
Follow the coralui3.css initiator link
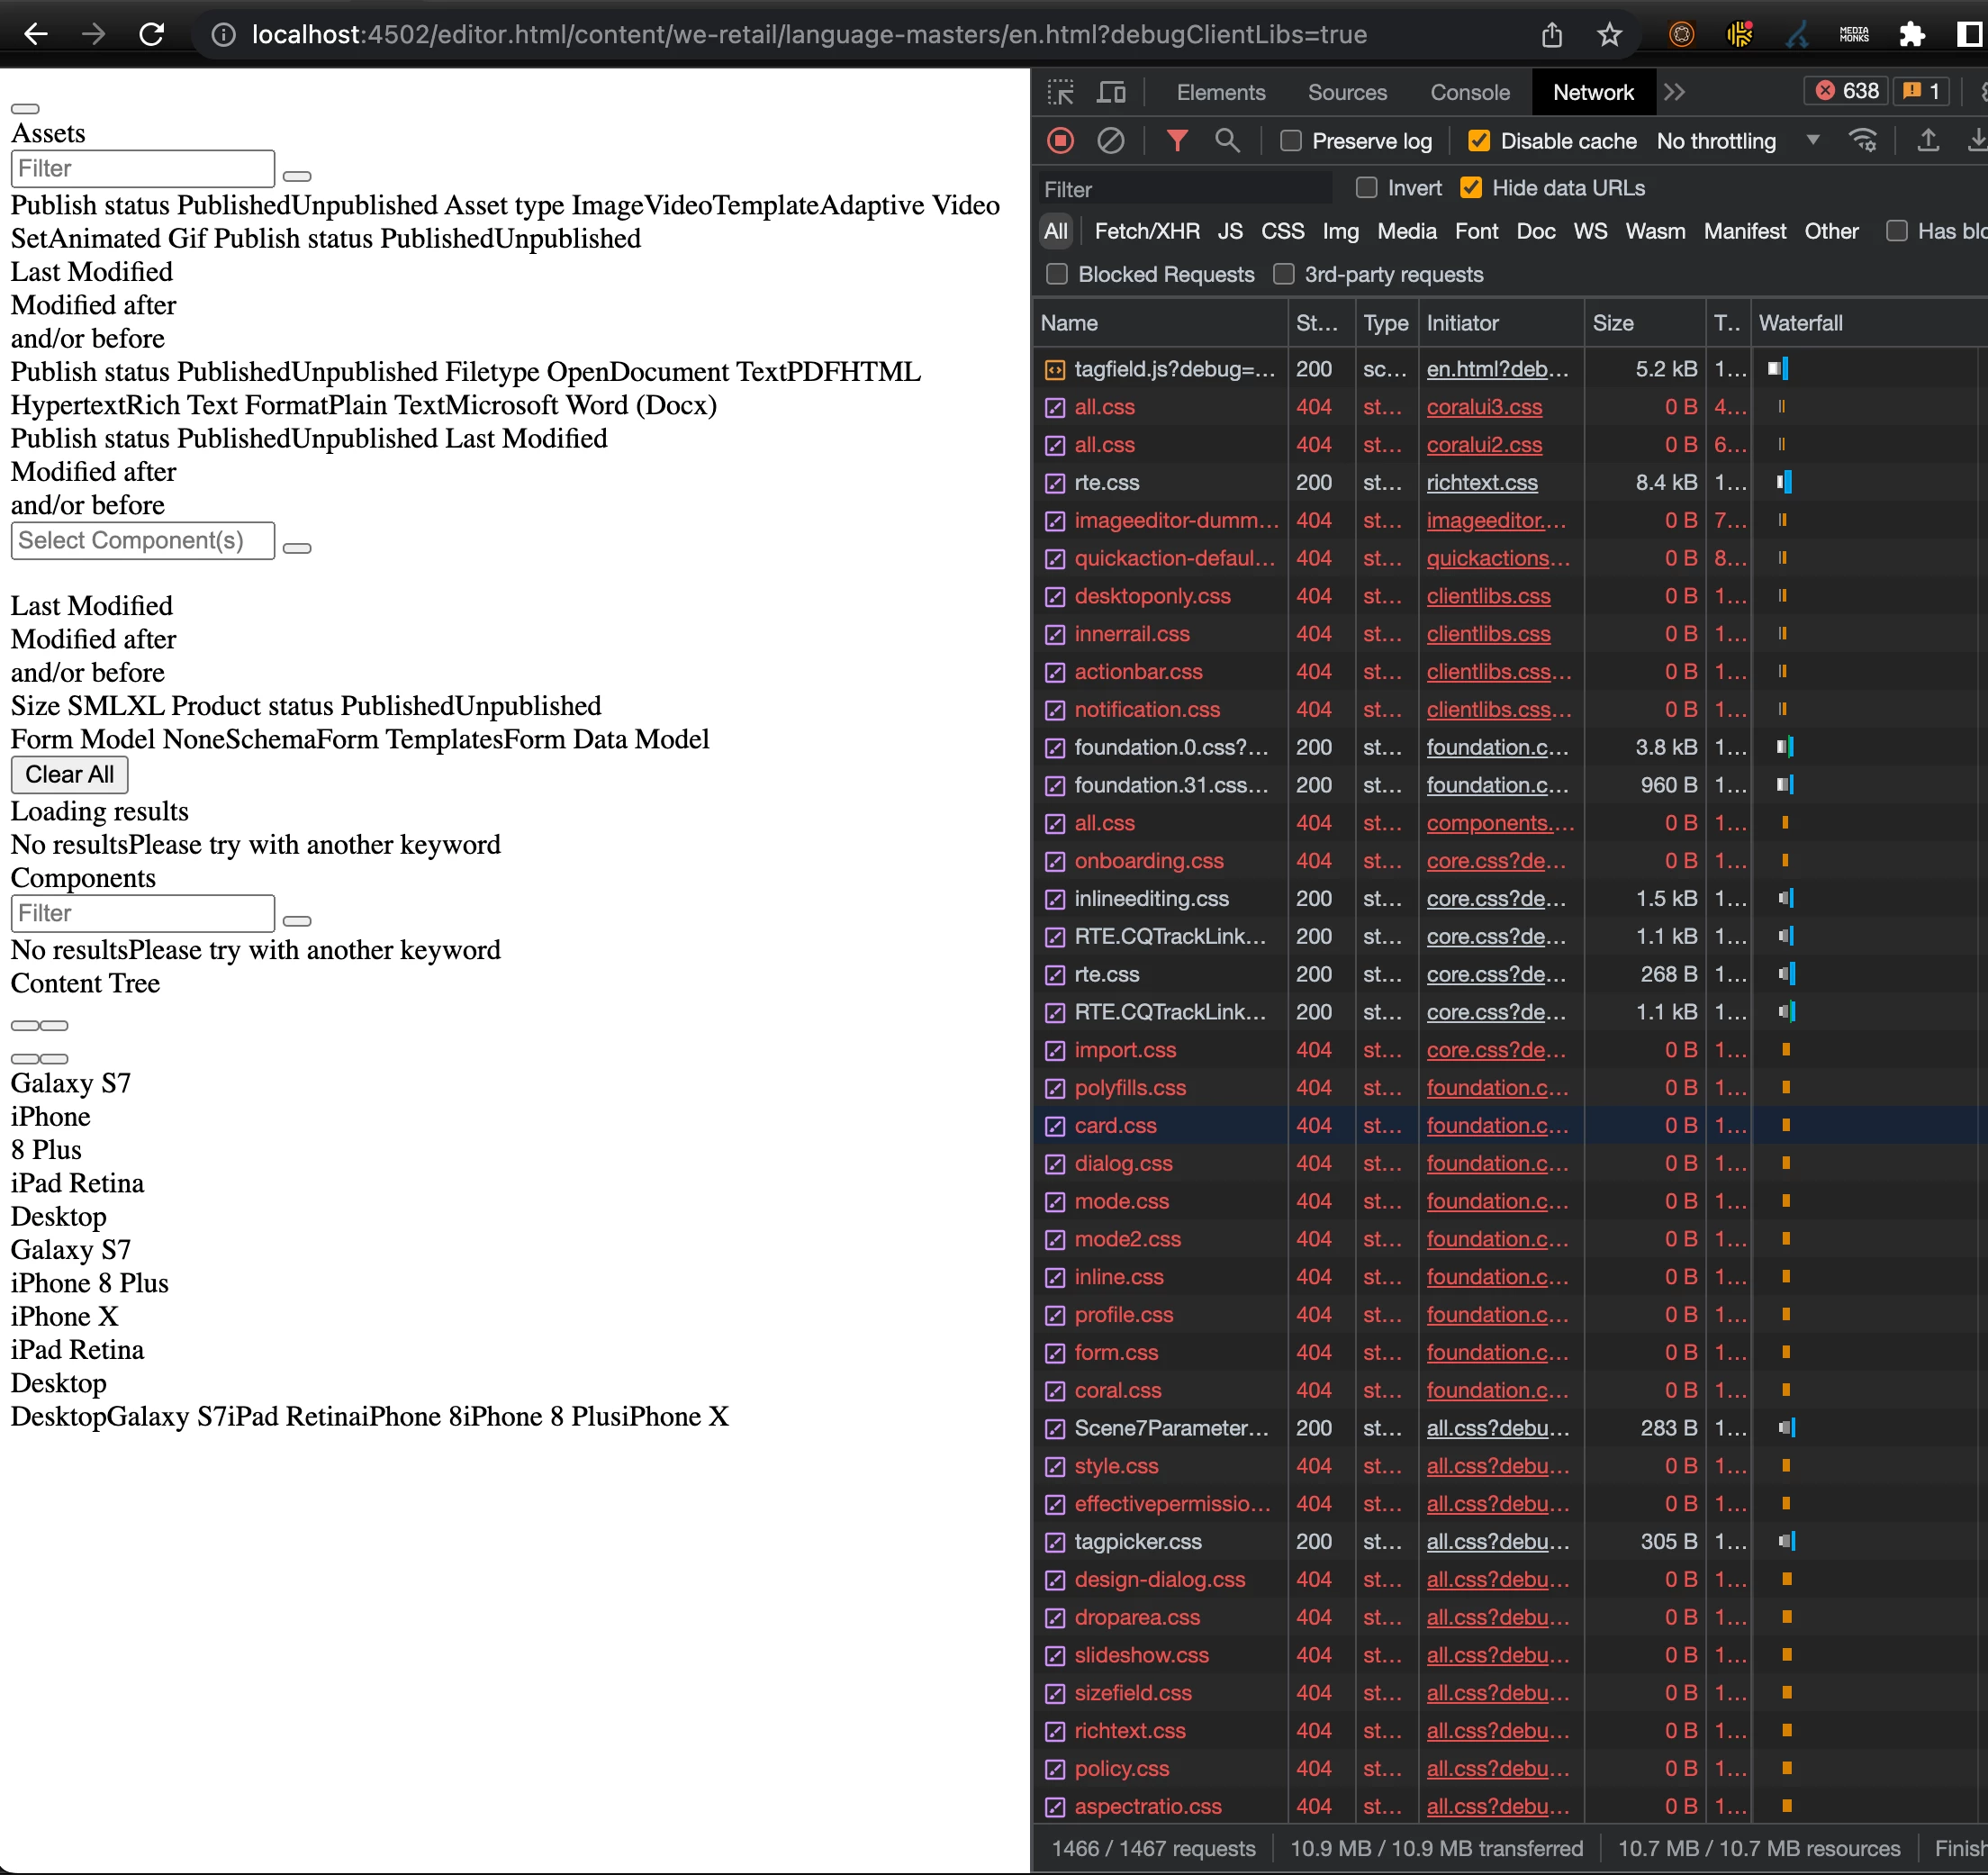tap(1483, 407)
